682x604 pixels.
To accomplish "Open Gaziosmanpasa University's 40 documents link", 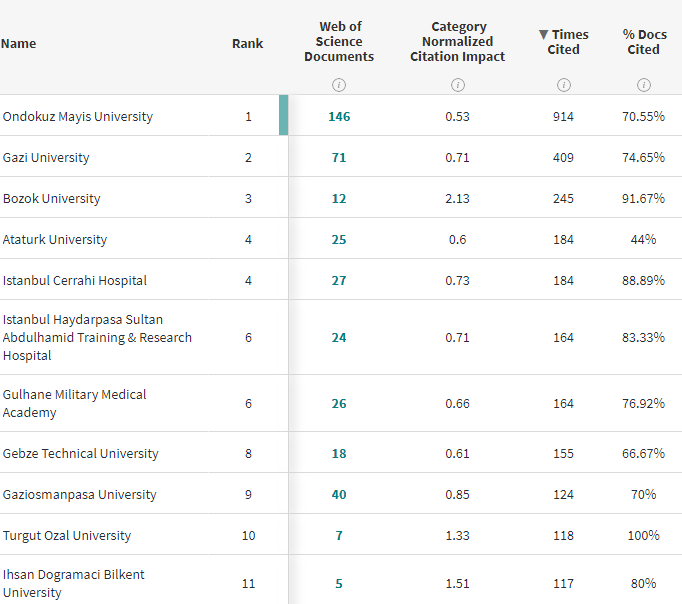I will point(339,495).
